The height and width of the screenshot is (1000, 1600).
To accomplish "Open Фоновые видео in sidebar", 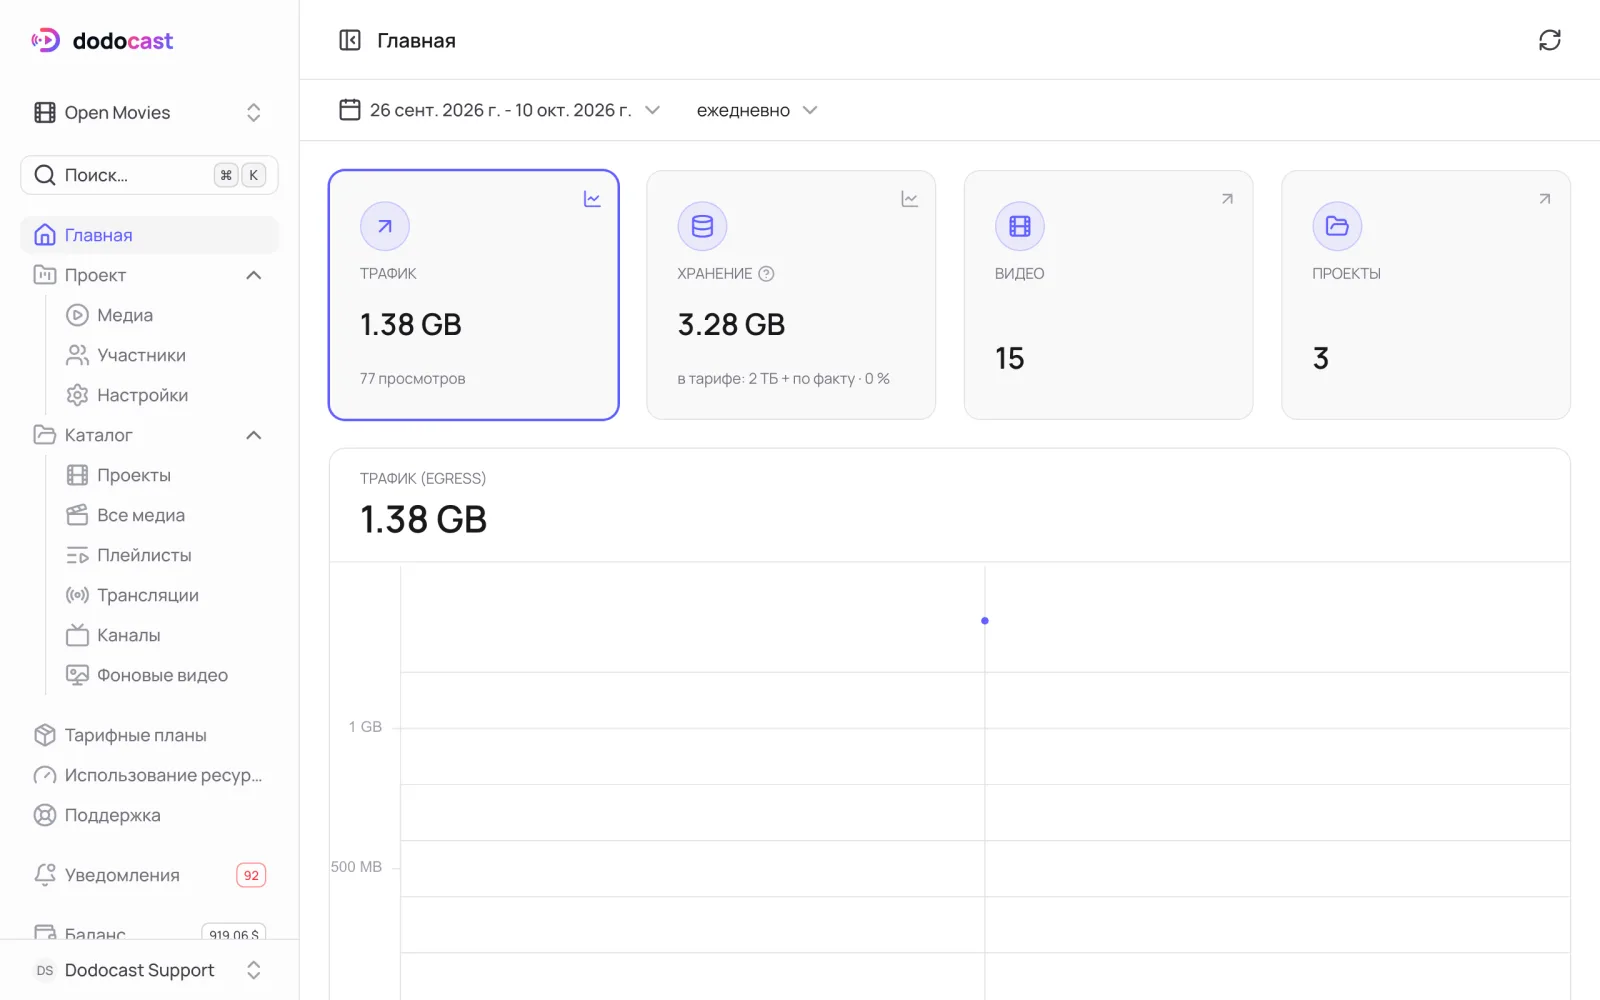I will point(165,675).
